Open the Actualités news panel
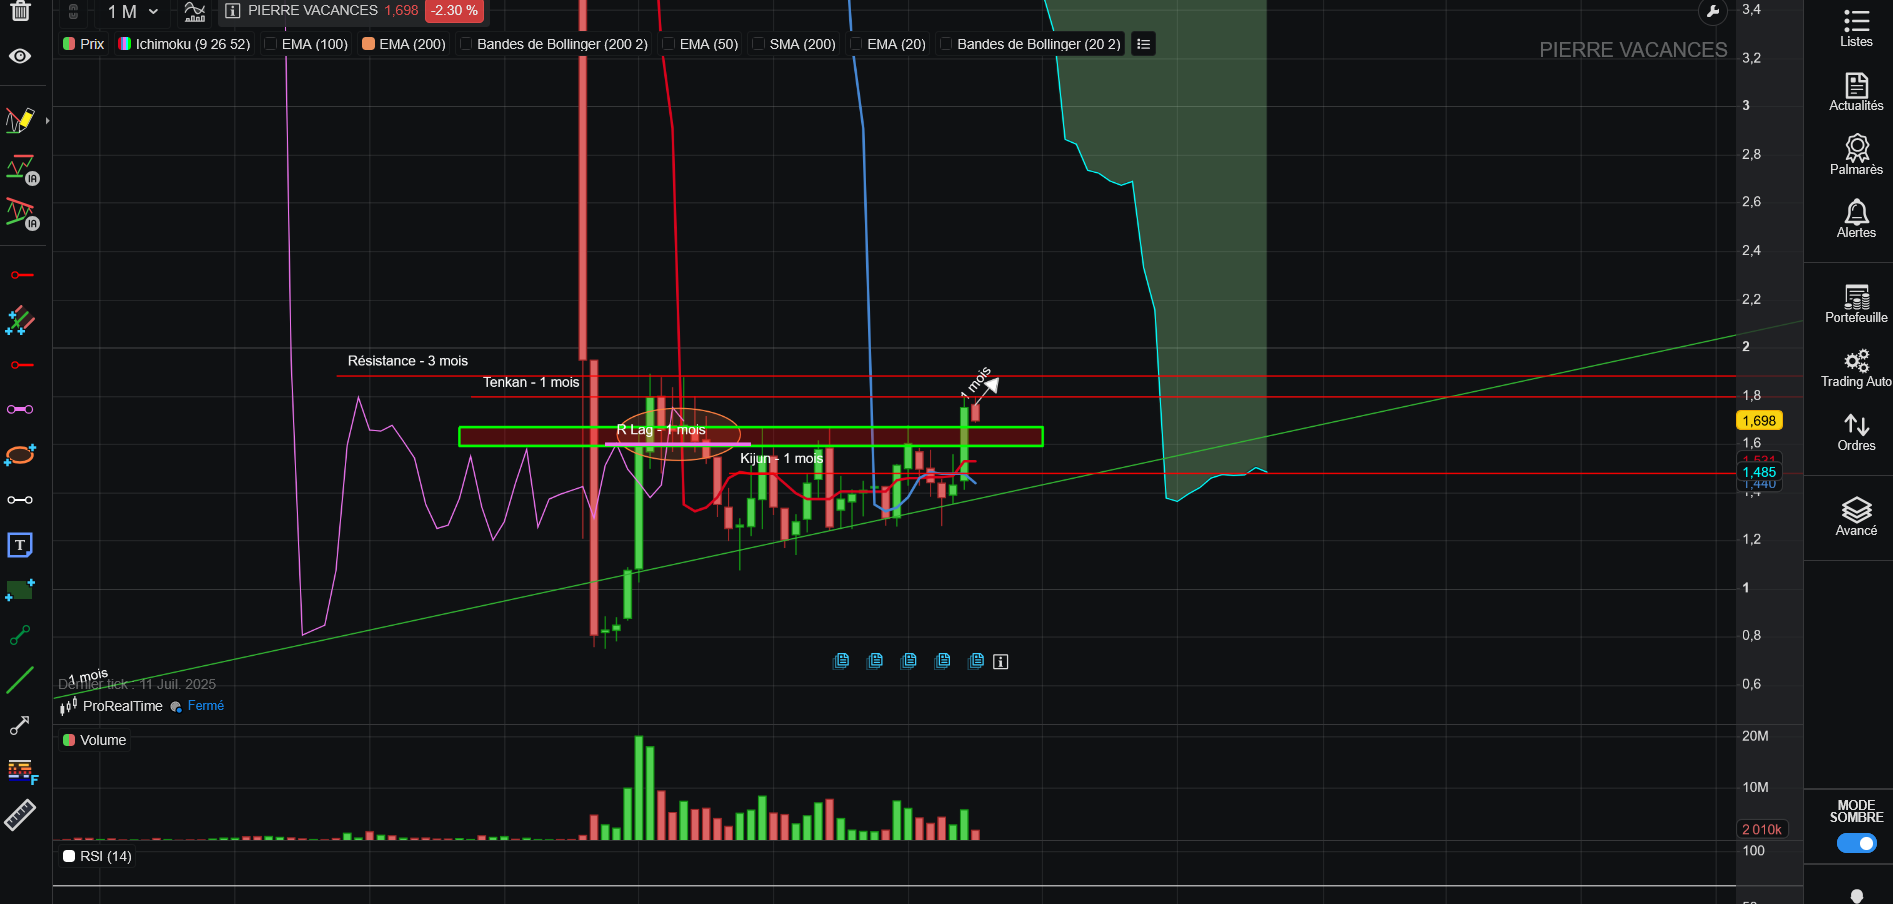Viewport: 1893px width, 904px height. 1856,92
